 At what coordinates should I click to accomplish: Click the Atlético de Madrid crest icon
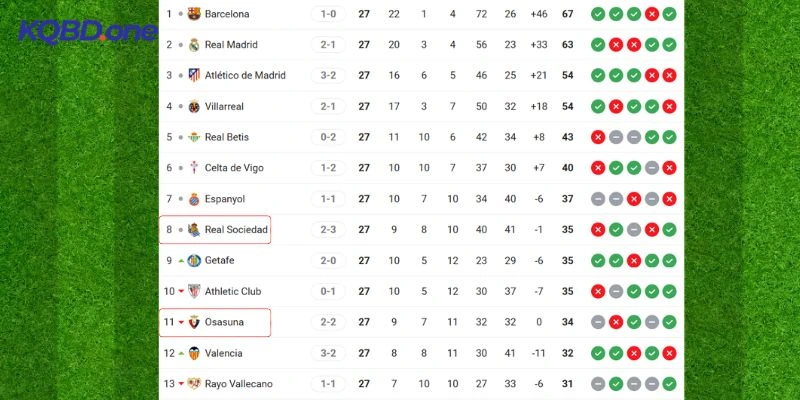(194, 76)
